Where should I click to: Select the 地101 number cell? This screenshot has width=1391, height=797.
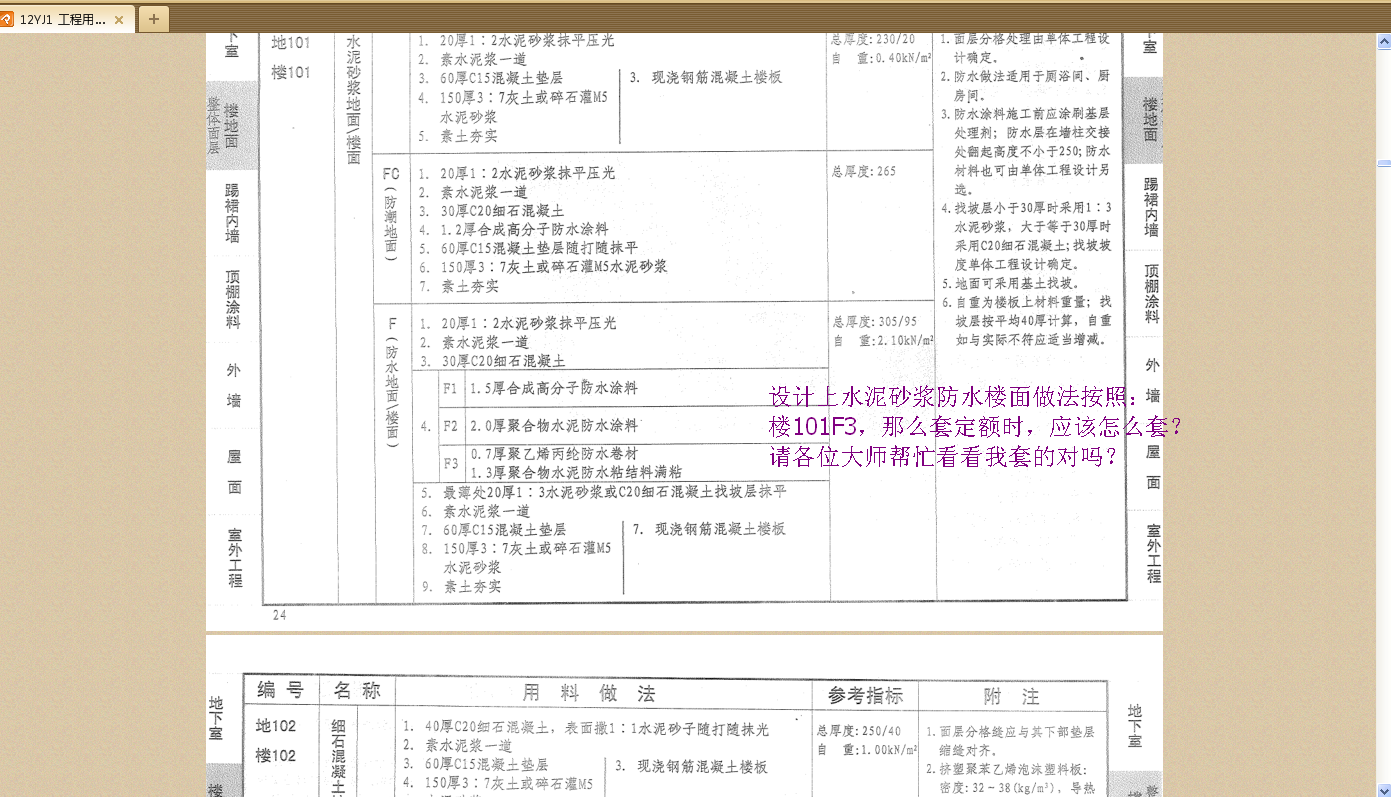click(x=292, y=43)
